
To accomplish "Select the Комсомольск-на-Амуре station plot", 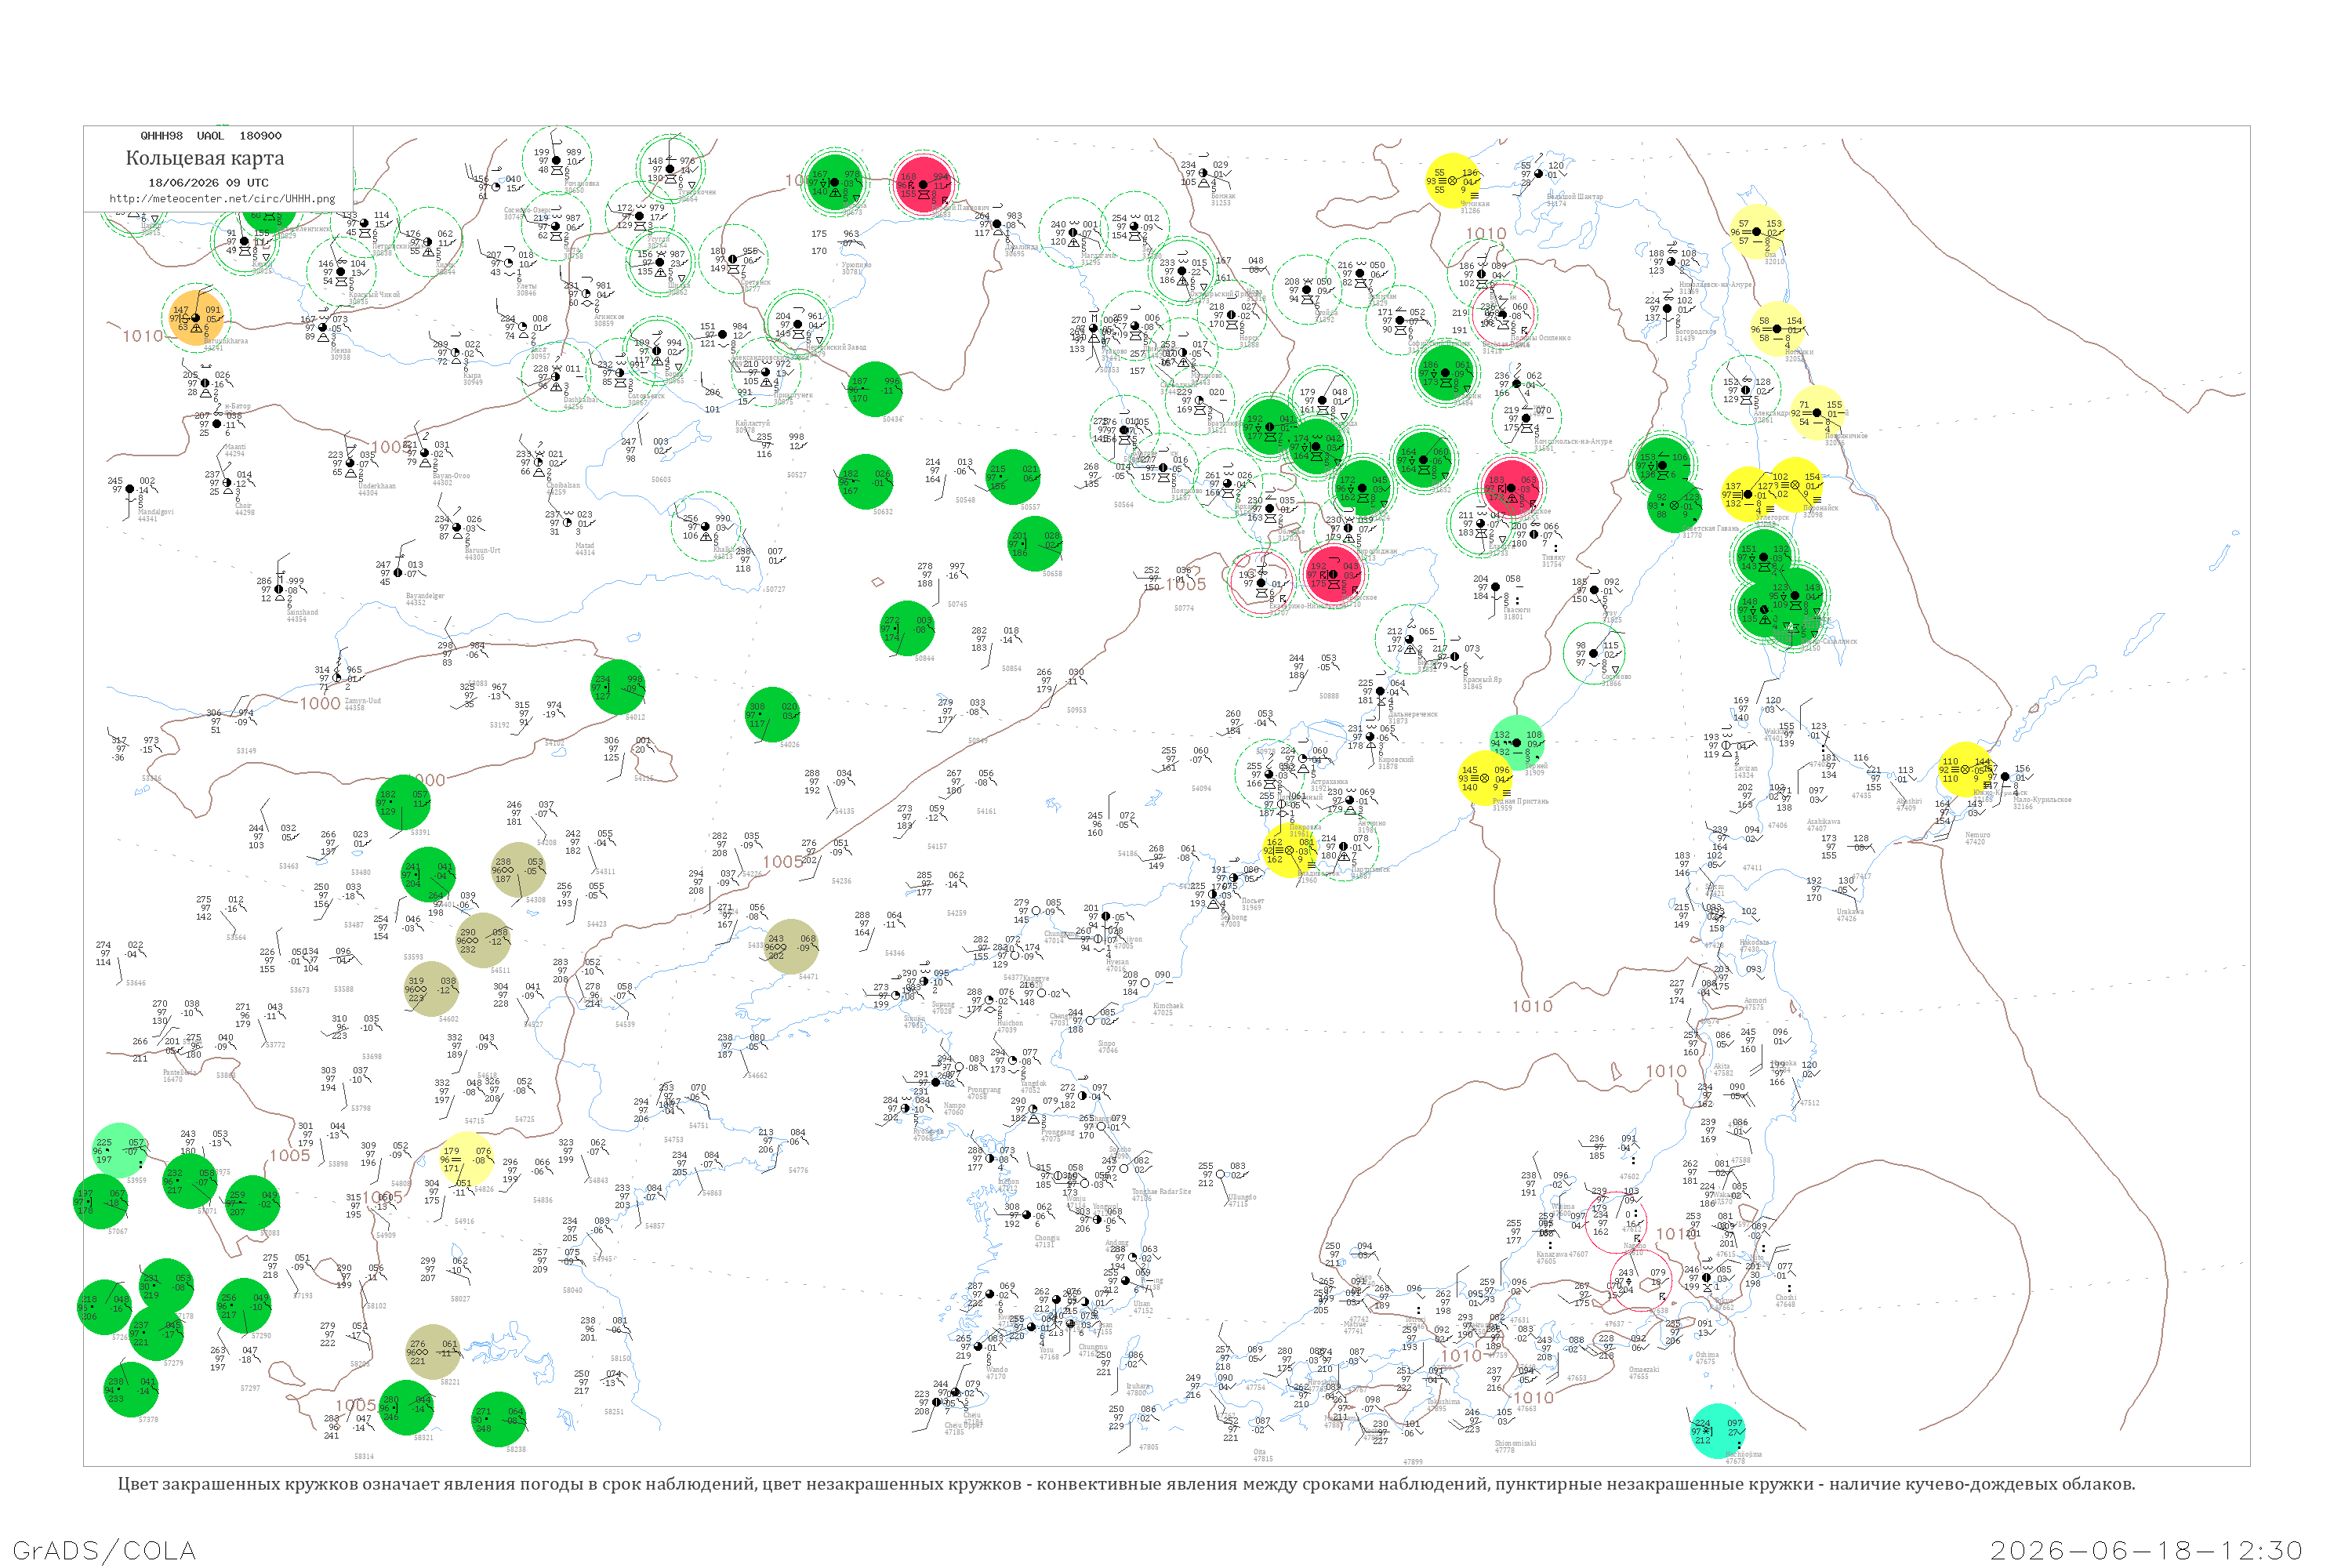I will point(1526,419).
